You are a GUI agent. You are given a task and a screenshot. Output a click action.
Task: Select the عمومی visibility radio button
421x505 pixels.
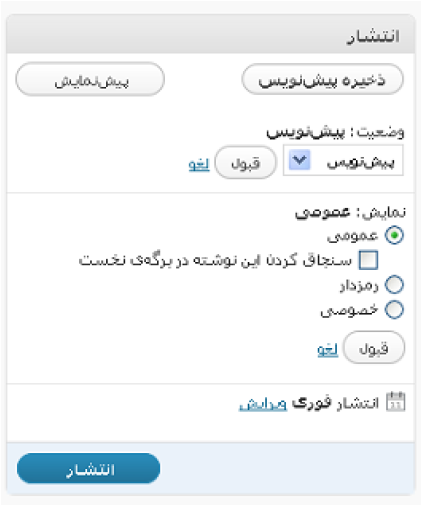coord(394,235)
